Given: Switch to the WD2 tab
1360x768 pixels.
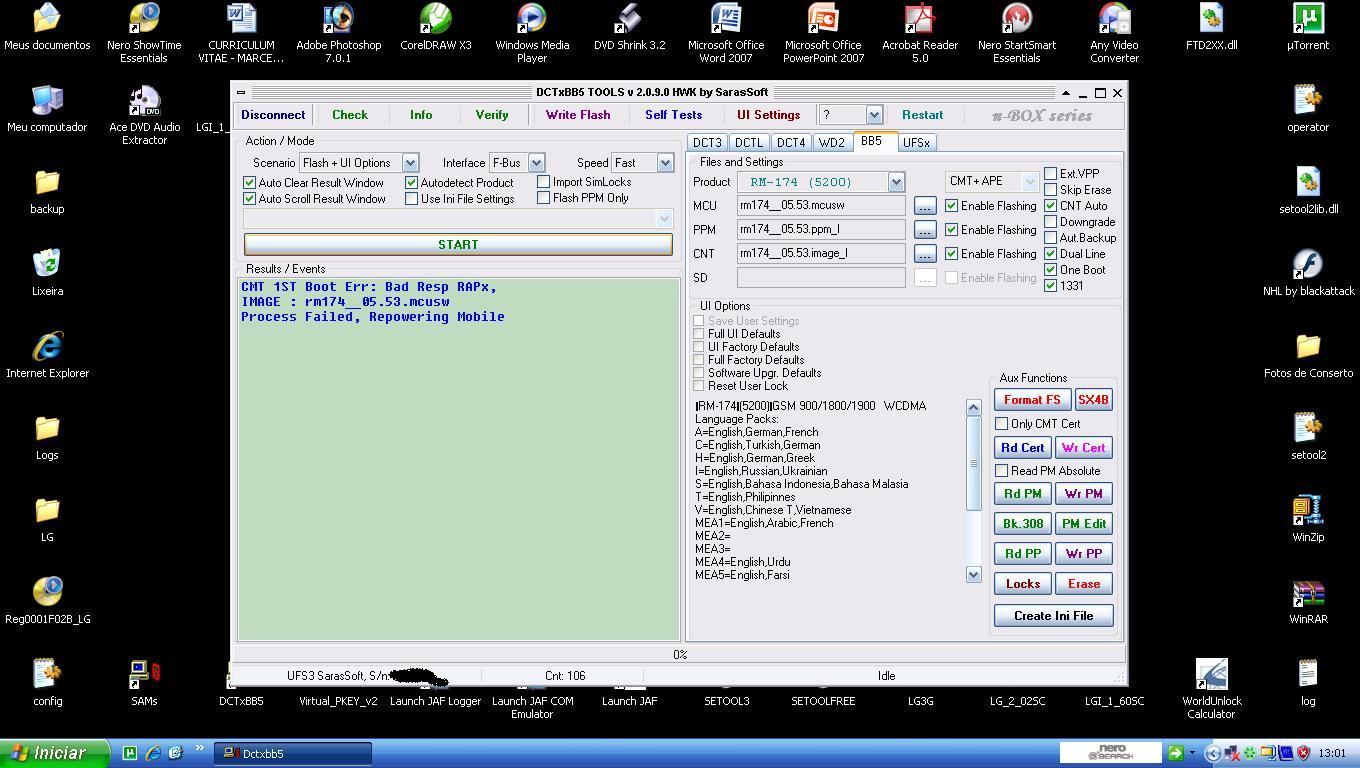Looking at the screenshot, I should coord(832,143).
